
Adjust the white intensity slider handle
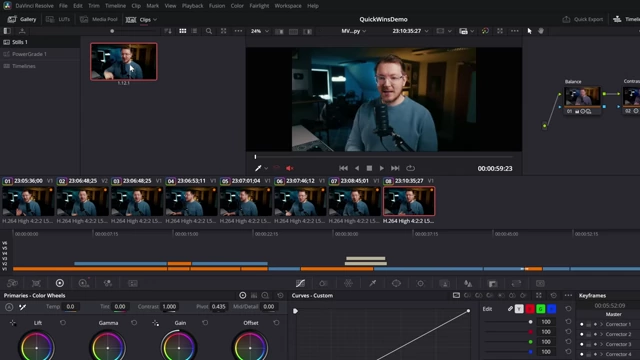pyautogui.click(x=530, y=322)
